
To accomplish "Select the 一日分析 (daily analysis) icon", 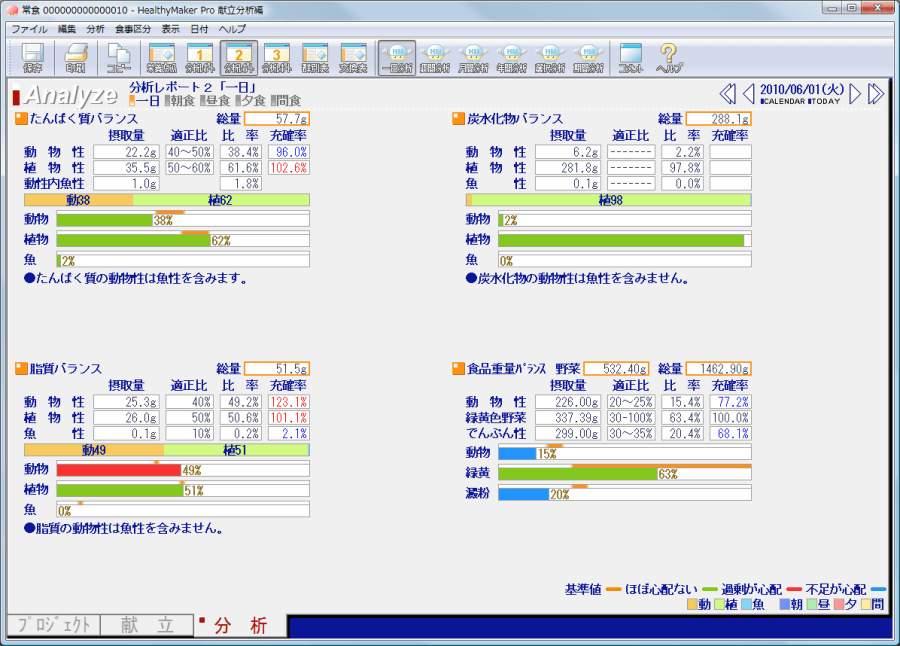I will (397, 58).
